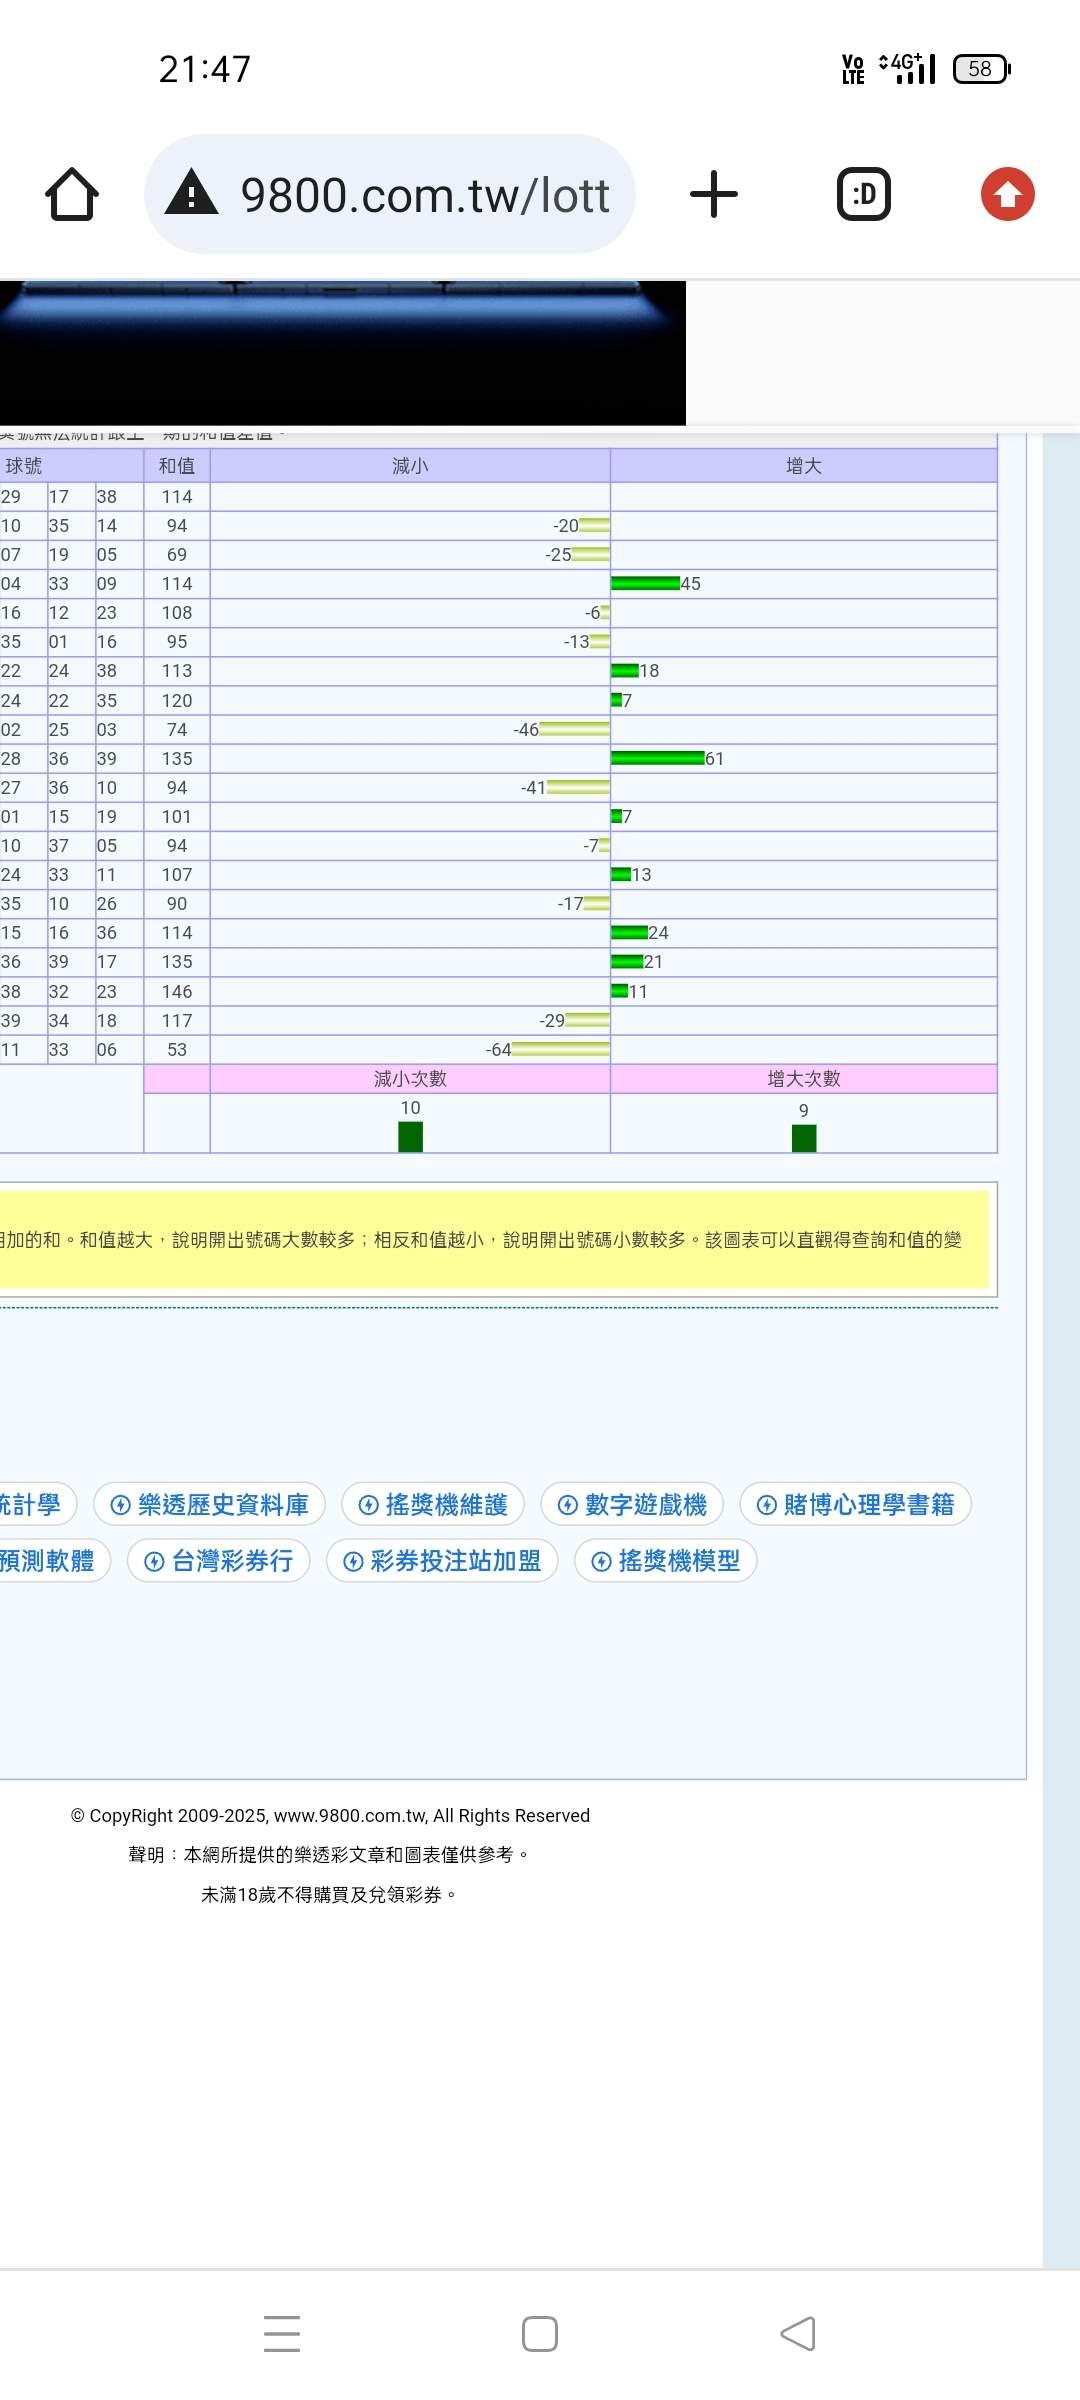Tap the lightning icon beside 彩券投注站加盟
The width and height of the screenshot is (1080, 2400).
(x=354, y=1561)
